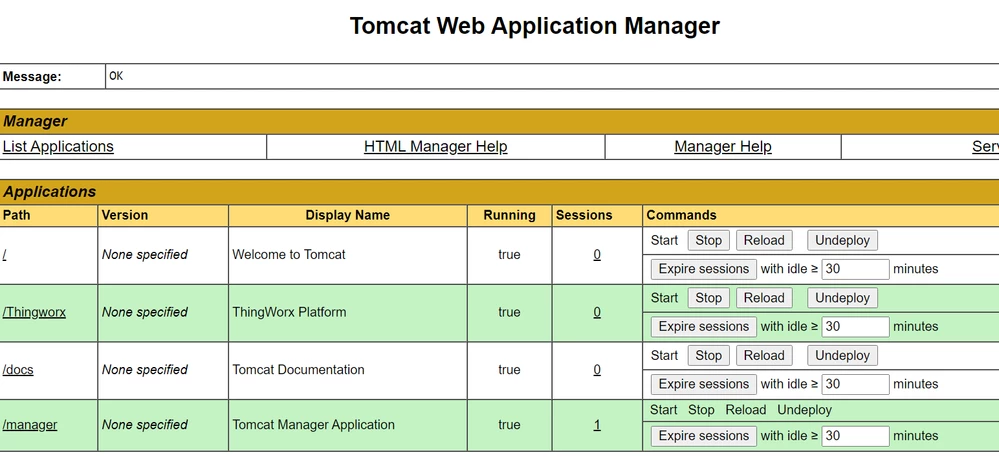Open the root path "/" link
999x463 pixels.
coord(4,255)
